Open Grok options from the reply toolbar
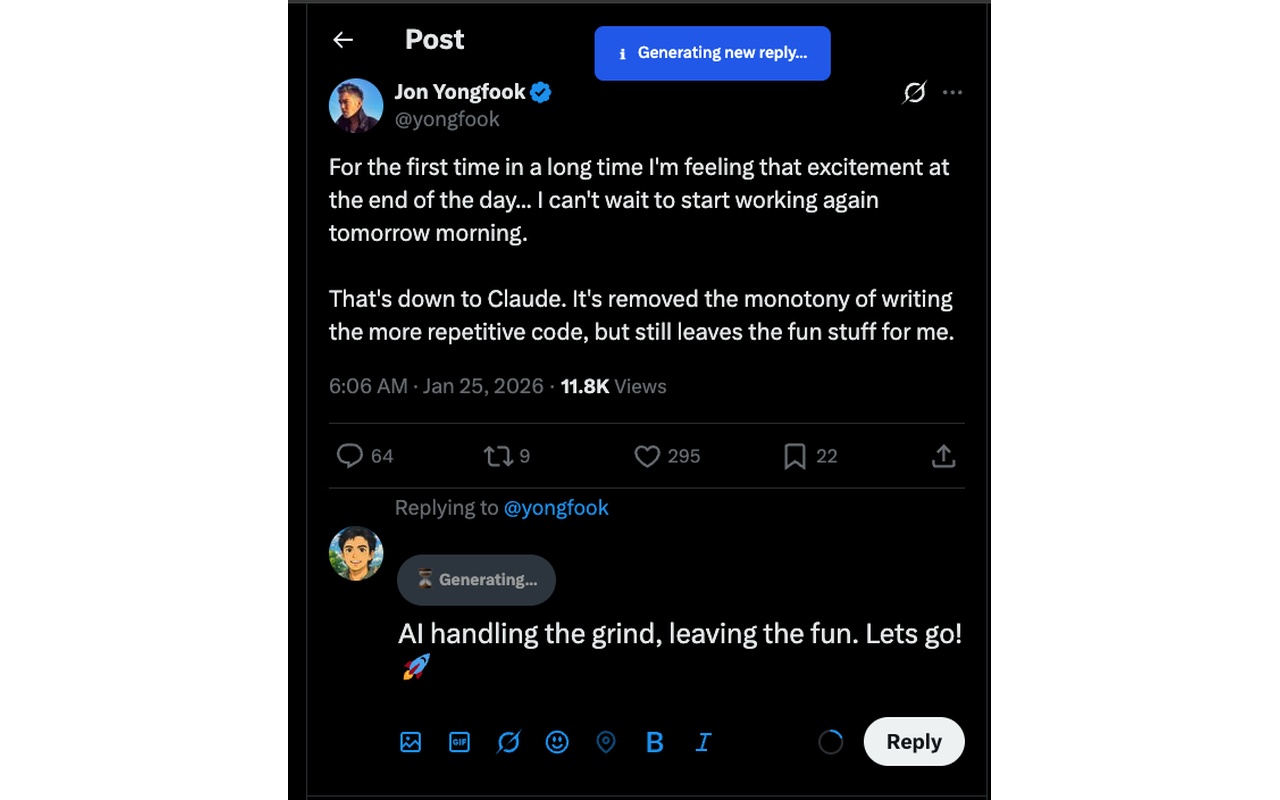This screenshot has height=800, width=1280. [x=508, y=742]
